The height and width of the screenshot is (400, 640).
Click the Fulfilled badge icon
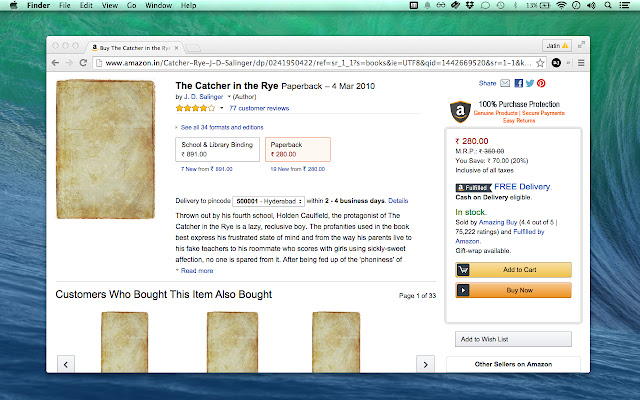click(x=473, y=188)
